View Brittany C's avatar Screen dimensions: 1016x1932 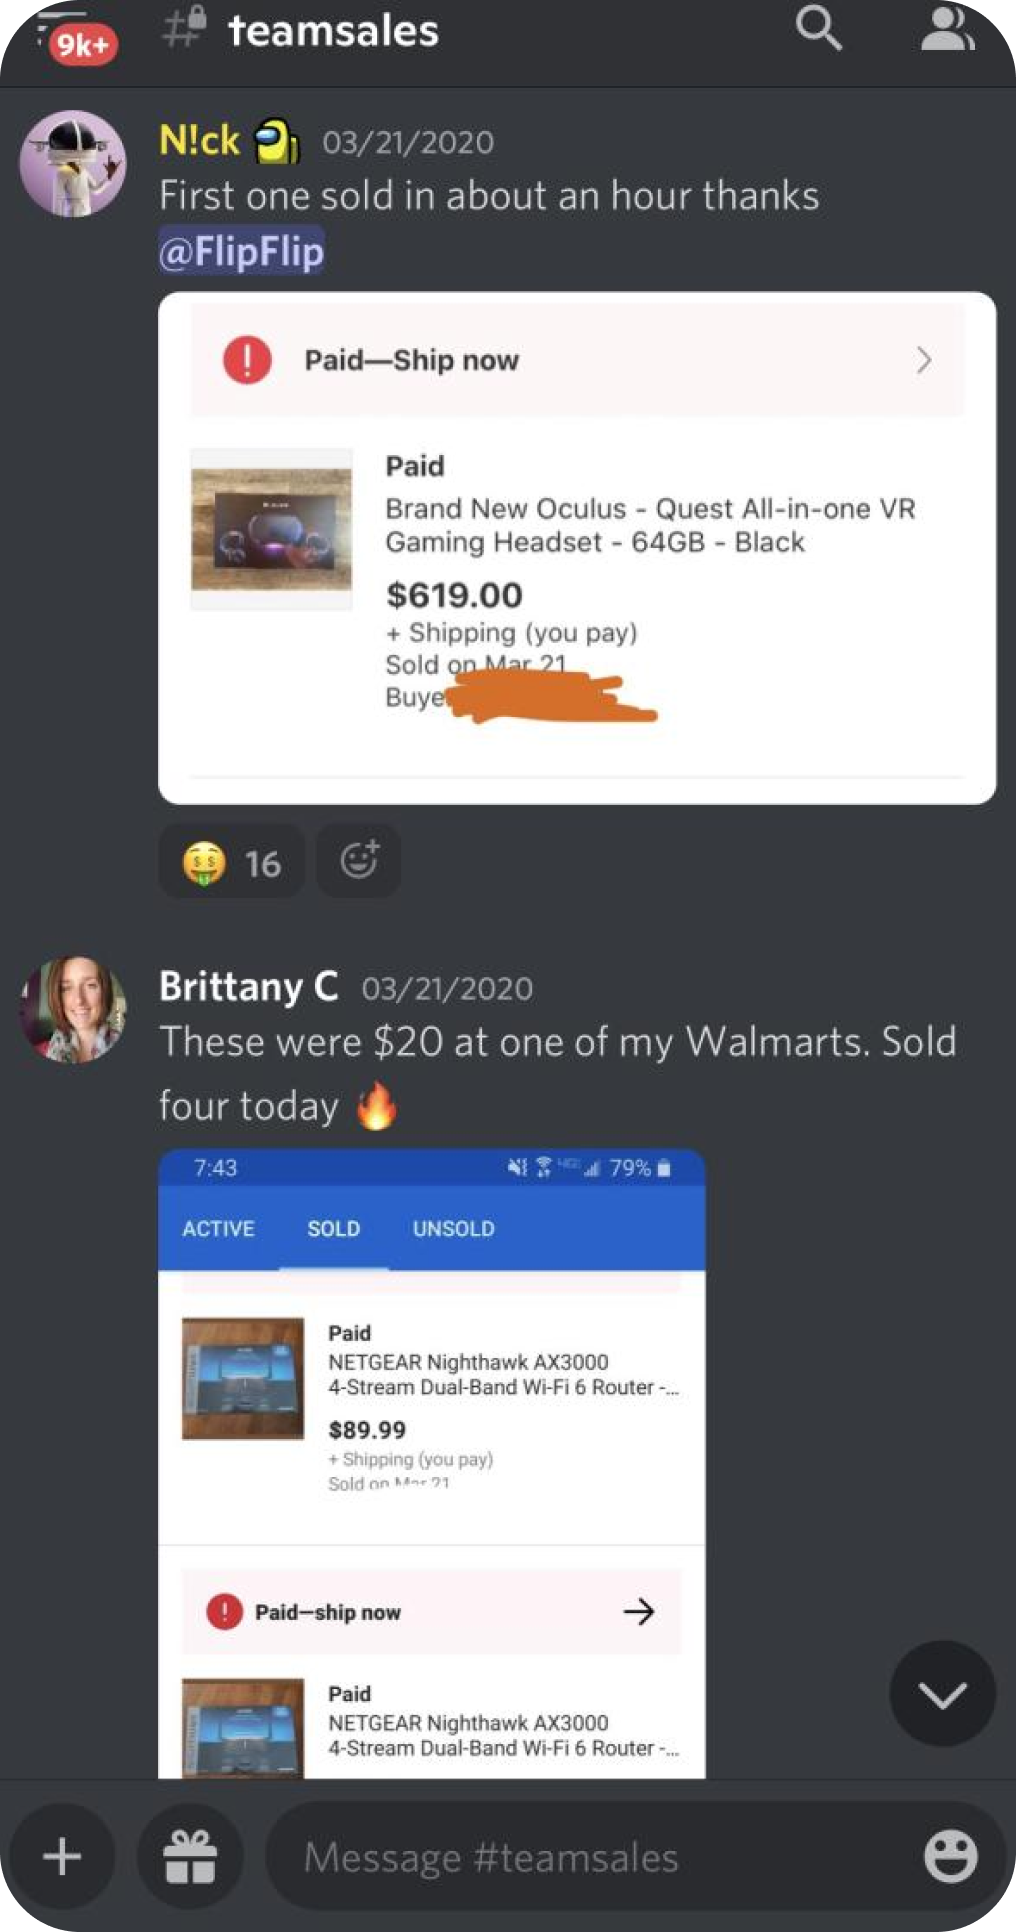73,1008
